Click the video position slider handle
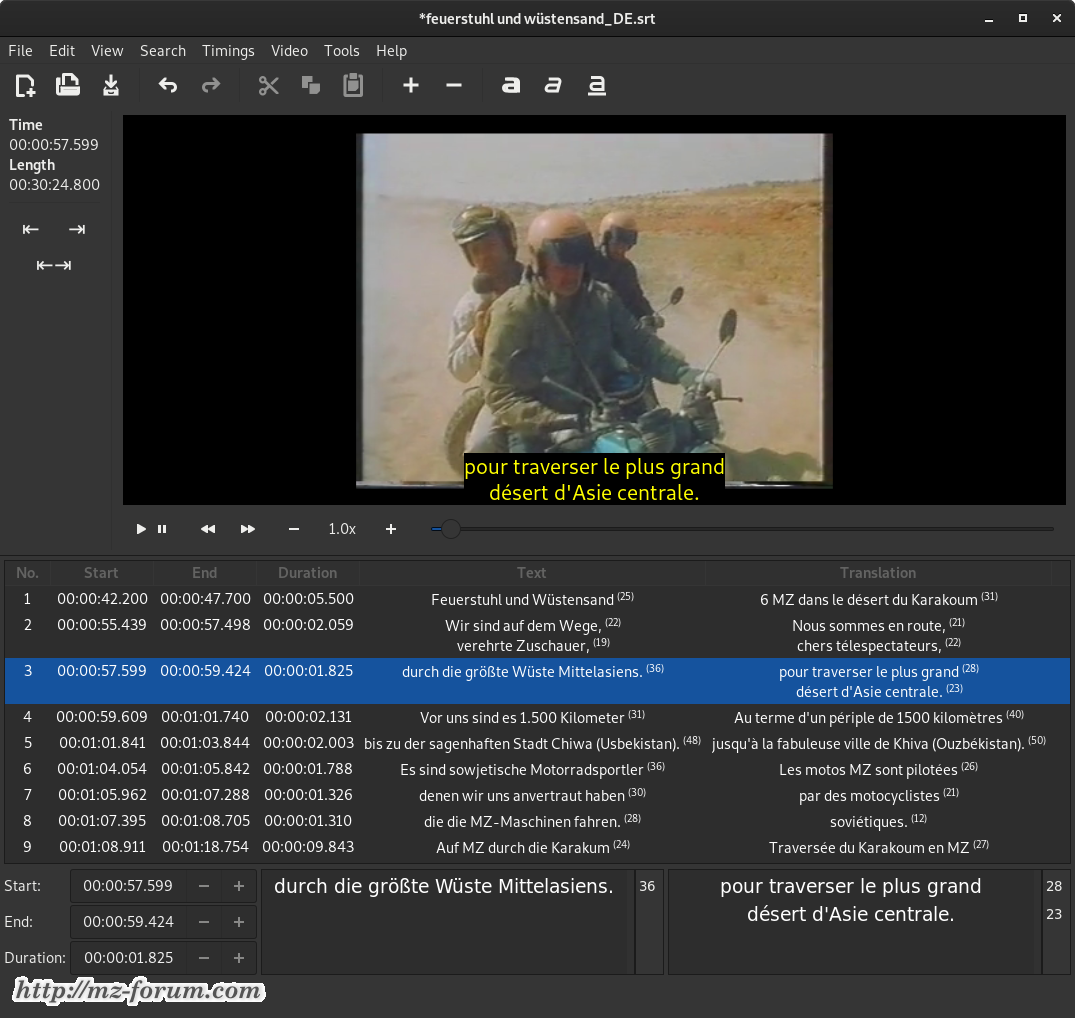The height and width of the screenshot is (1018, 1075). pyautogui.click(x=451, y=529)
